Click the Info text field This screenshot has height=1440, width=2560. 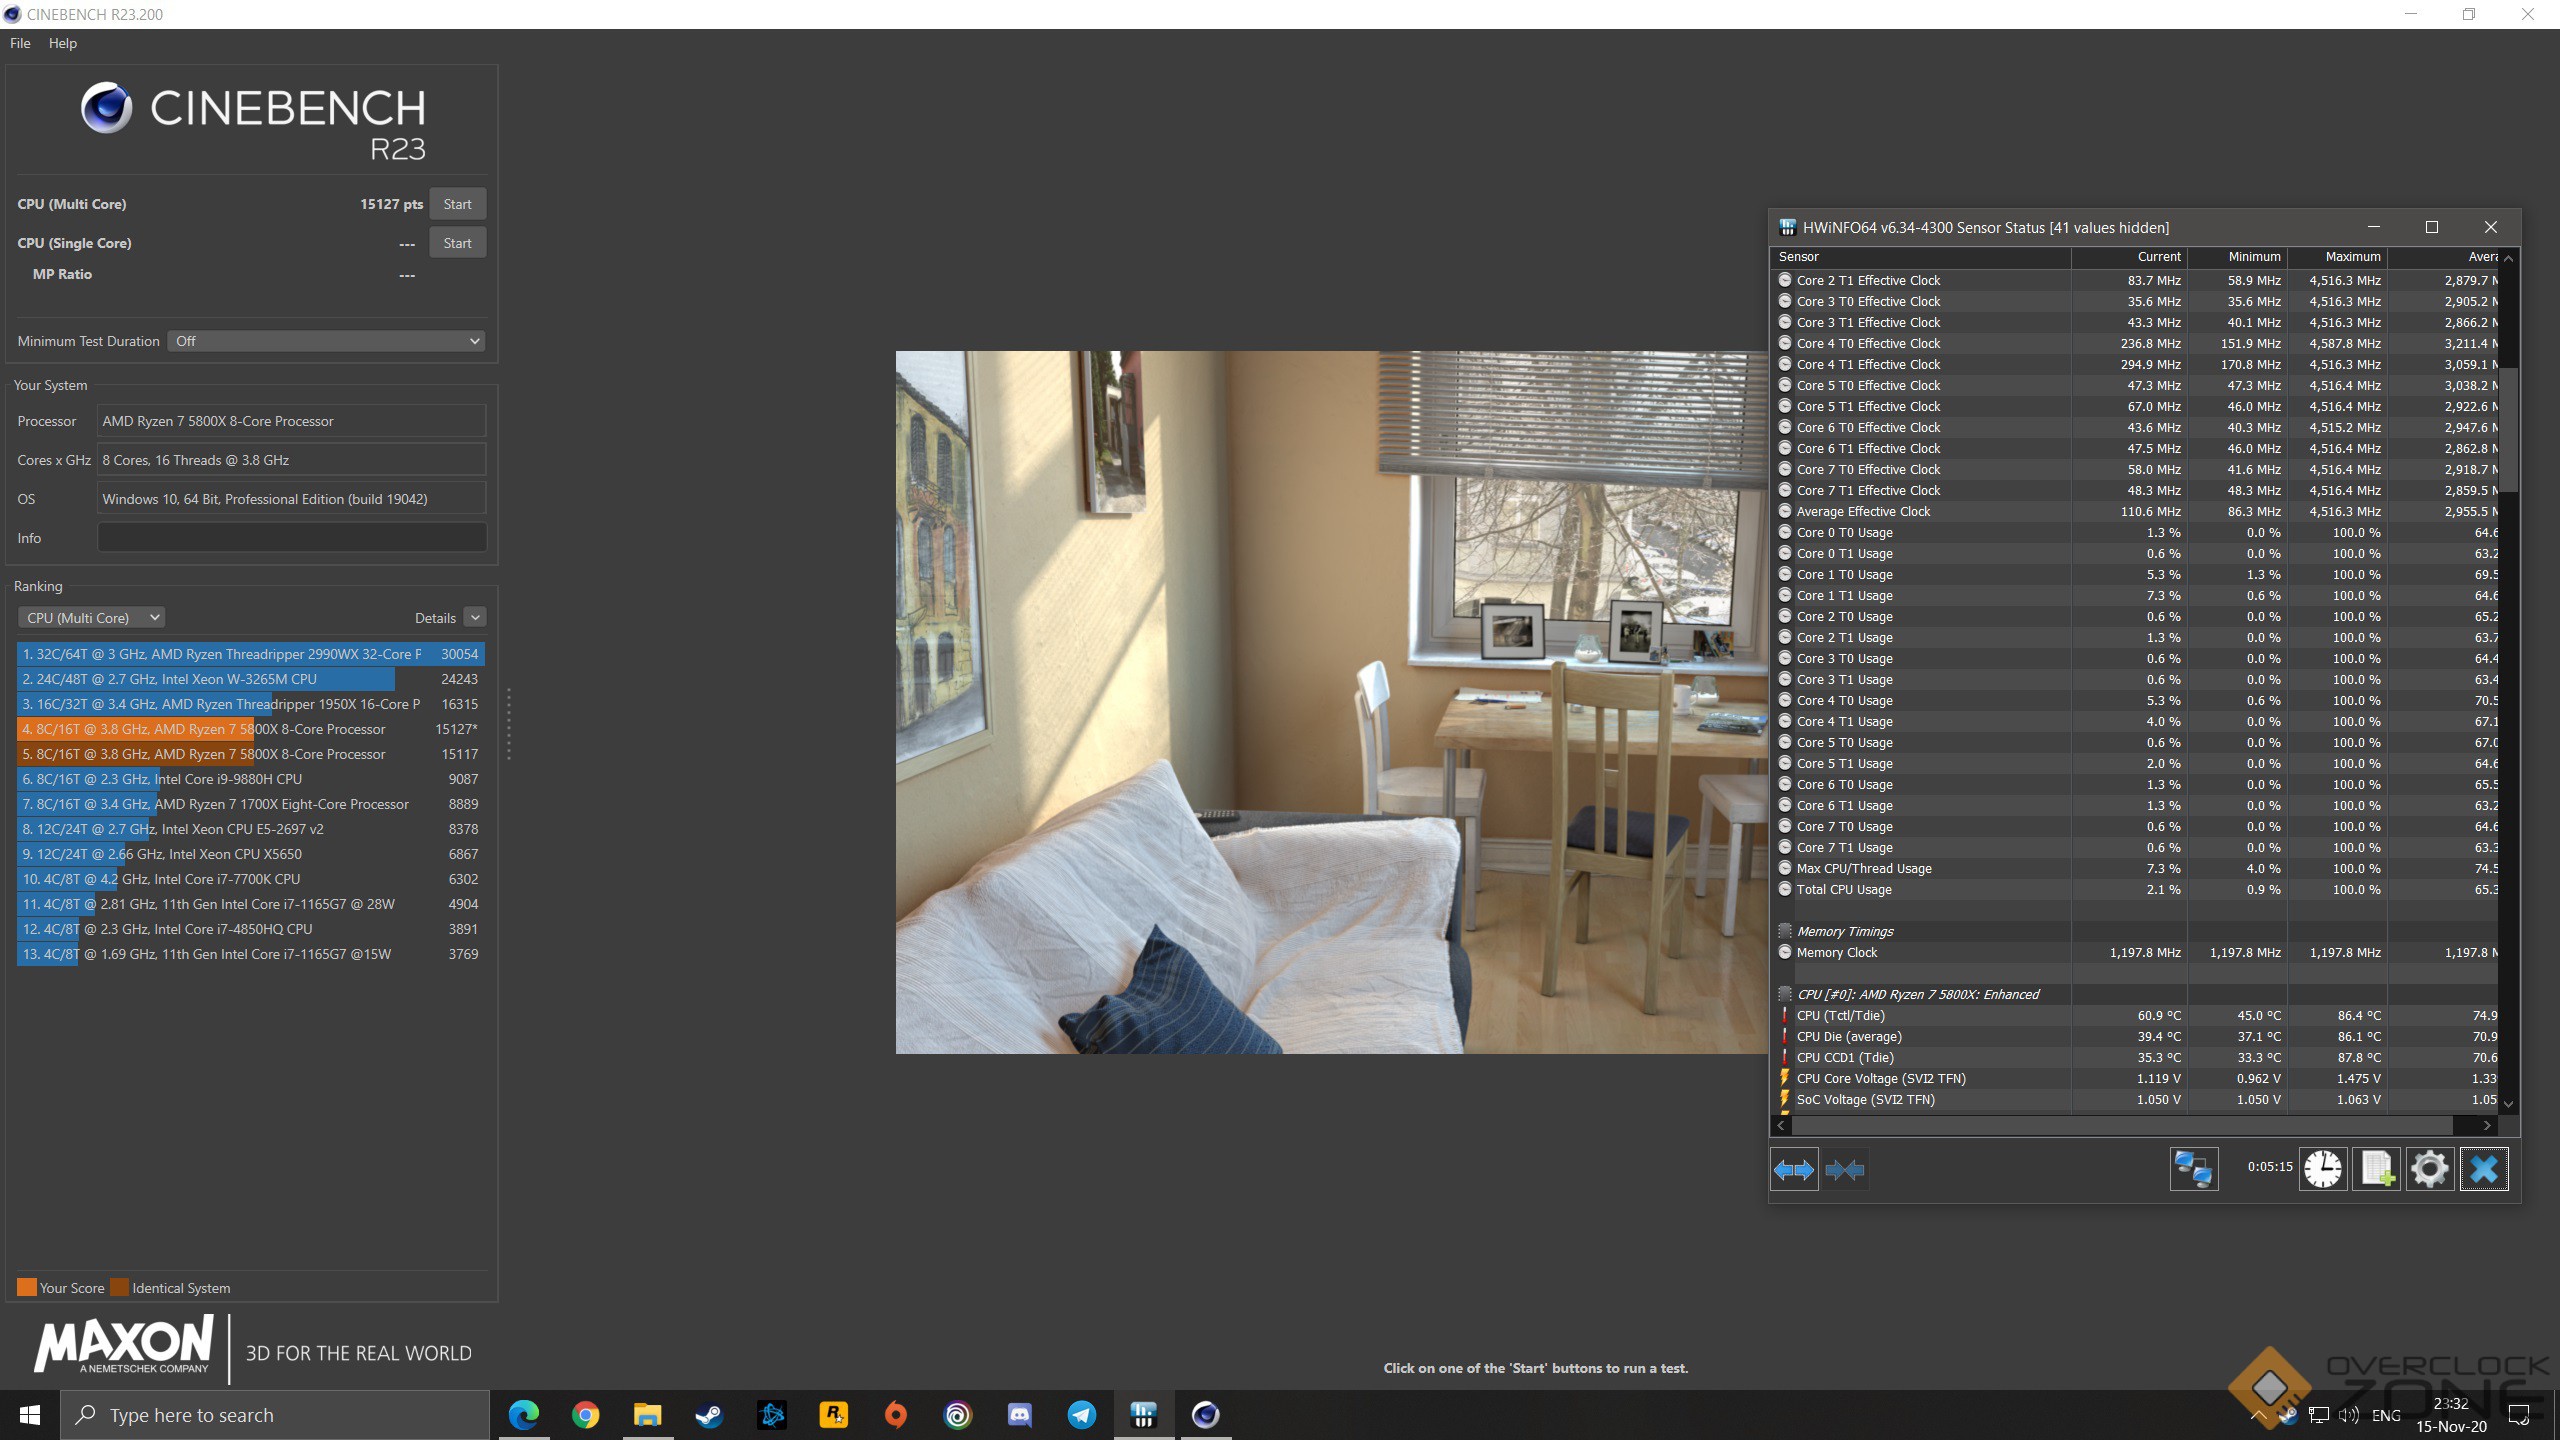[x=291, y=538]
